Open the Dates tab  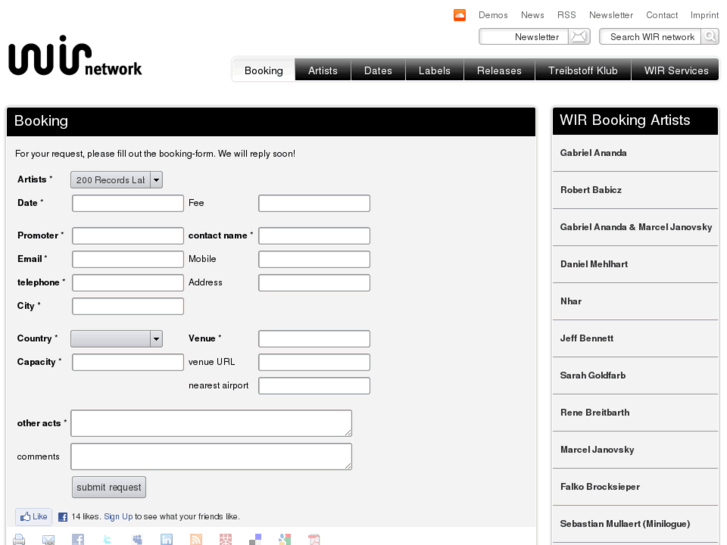[x=378, y=71]
